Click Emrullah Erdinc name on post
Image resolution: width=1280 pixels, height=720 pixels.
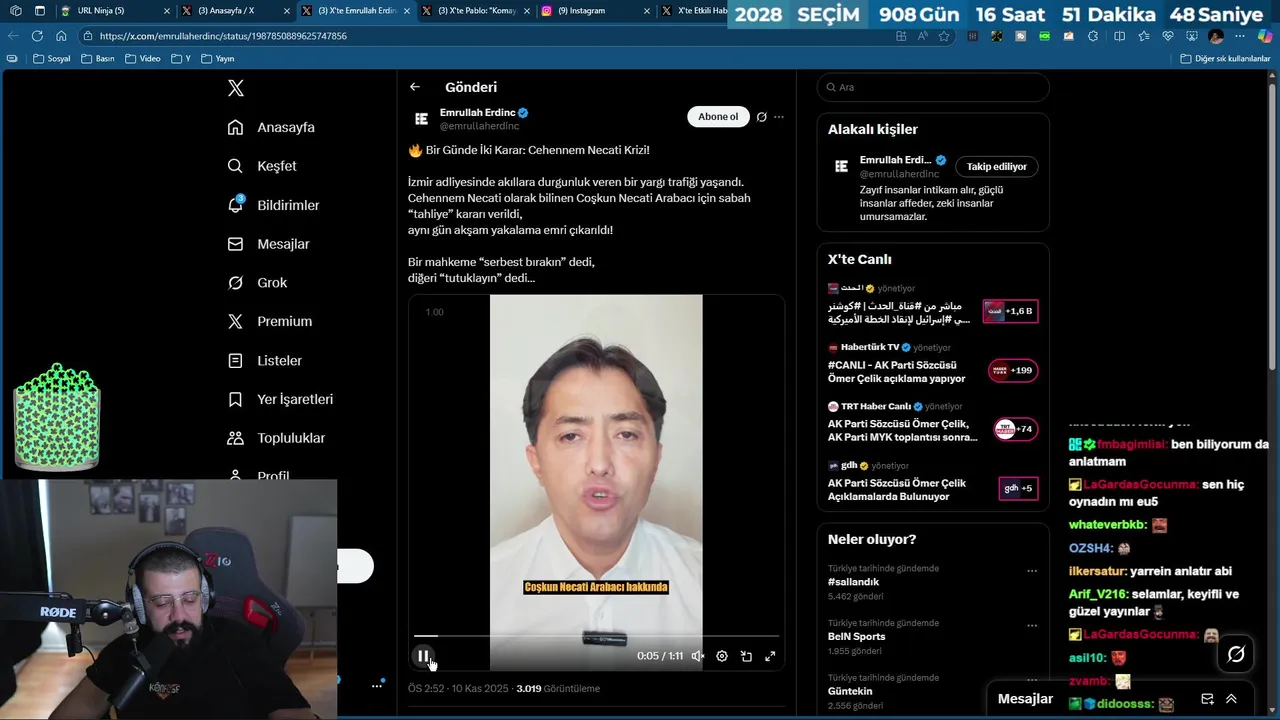coord(477,113)
